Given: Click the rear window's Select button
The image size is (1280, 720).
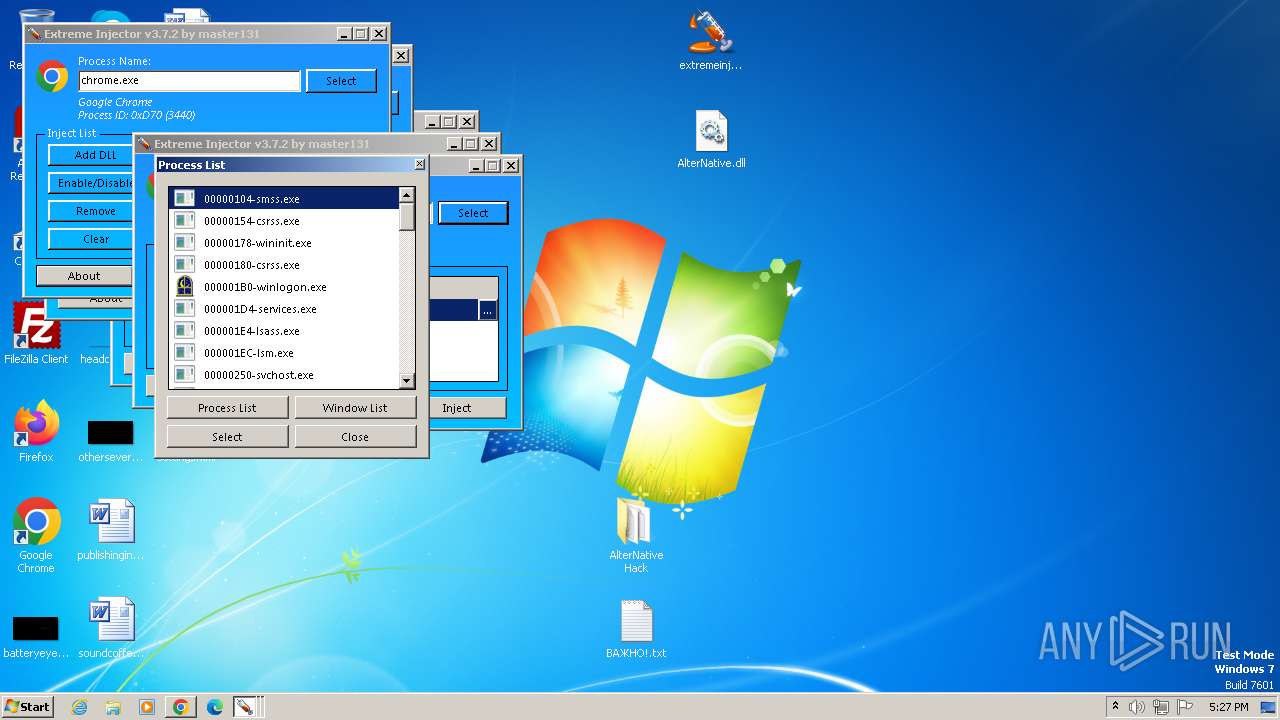Looking at the screenshot, I should tap(473, 213).
